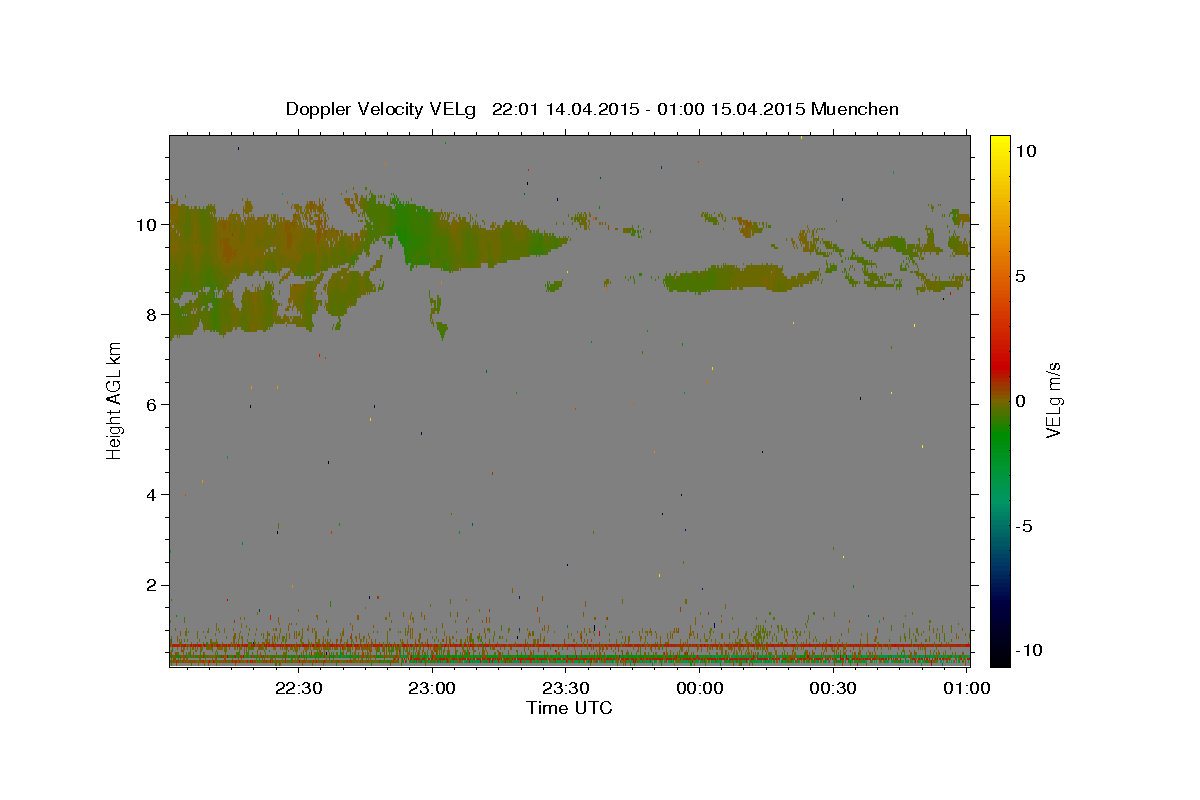Click the colorbar value -10 label

1029,650
